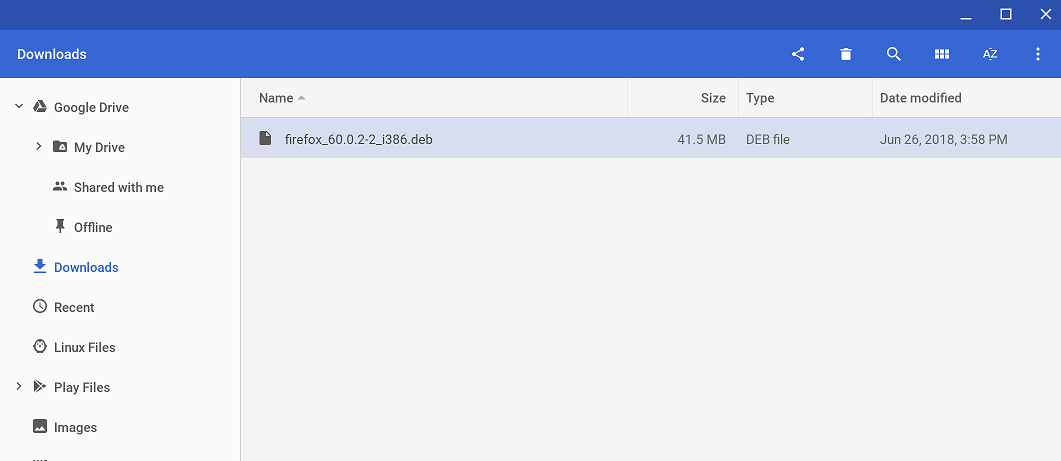The height and width of the screenshot is (461, 1061).
Task: Expand the Play Files folder
Action: (19, 387)
